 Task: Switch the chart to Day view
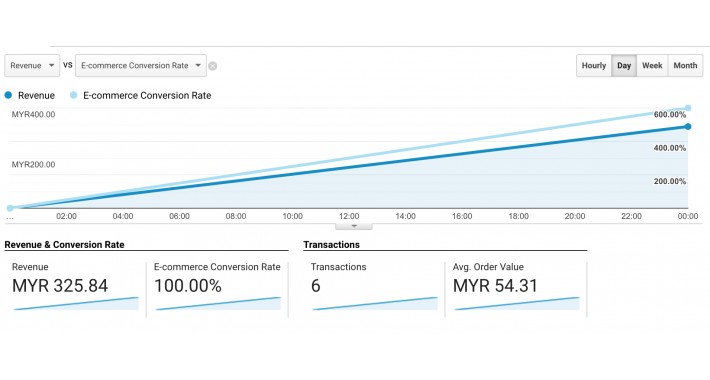point(624,66)
